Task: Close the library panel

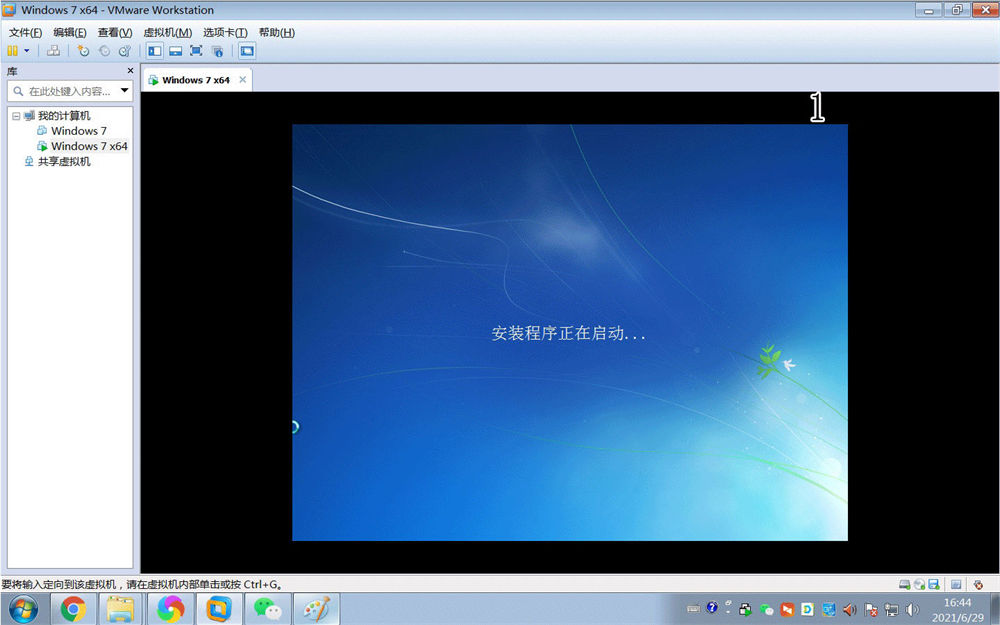Action: pyautogui.click(x=130, y=71)
